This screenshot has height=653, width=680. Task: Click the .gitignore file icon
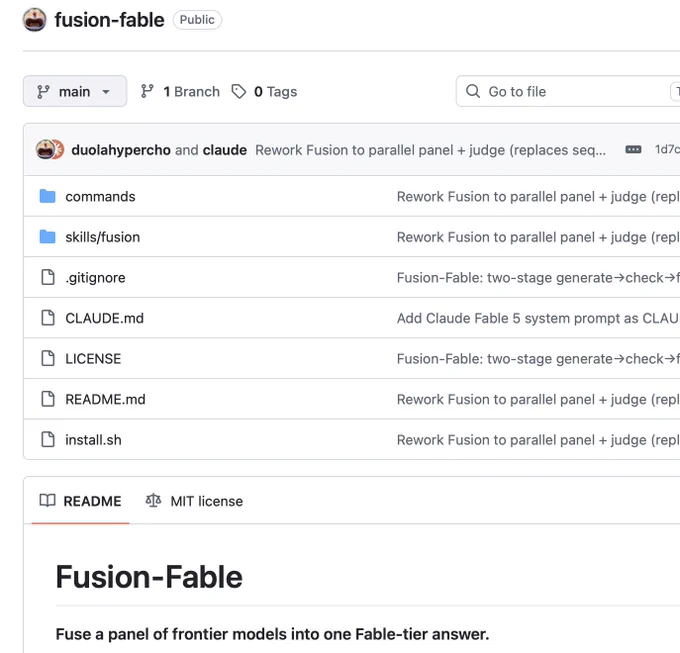48,278
